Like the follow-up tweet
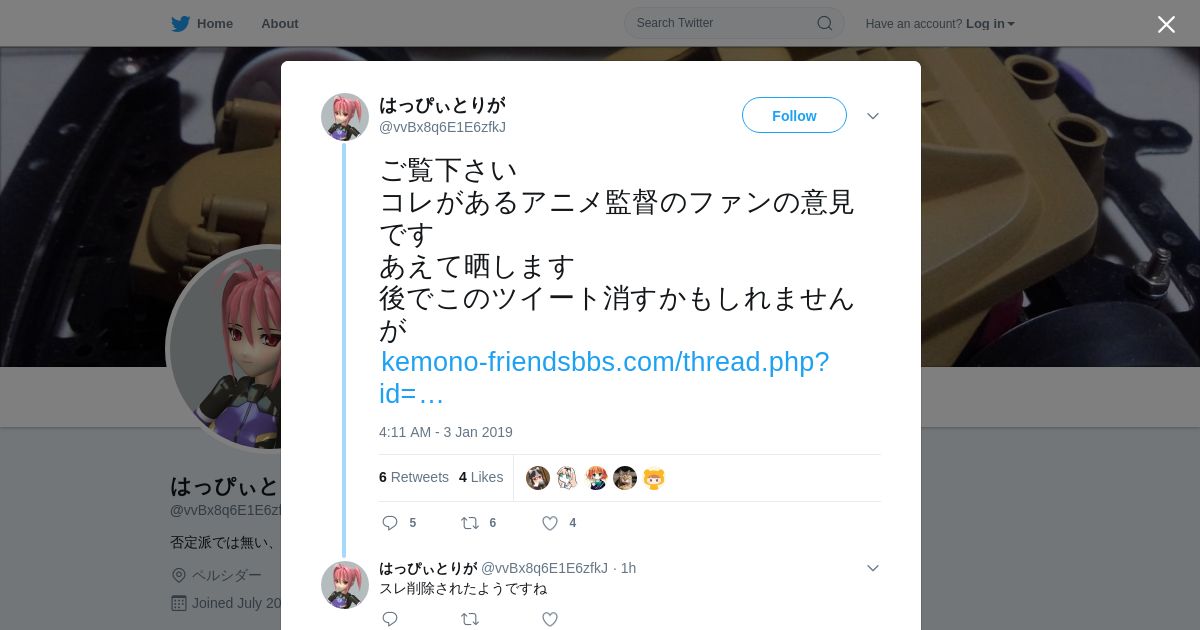The height and width of the screenshot is (630, 1200). tap(549, 619)
